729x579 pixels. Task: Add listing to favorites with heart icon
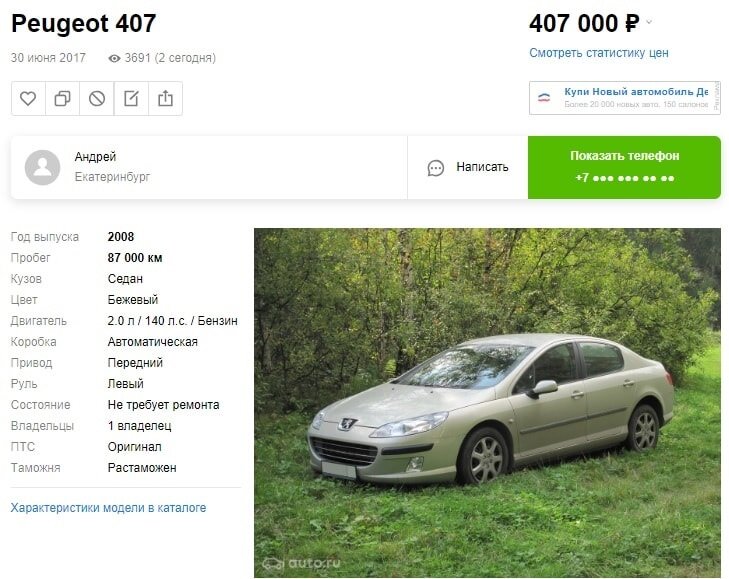(x=28, y=99)
